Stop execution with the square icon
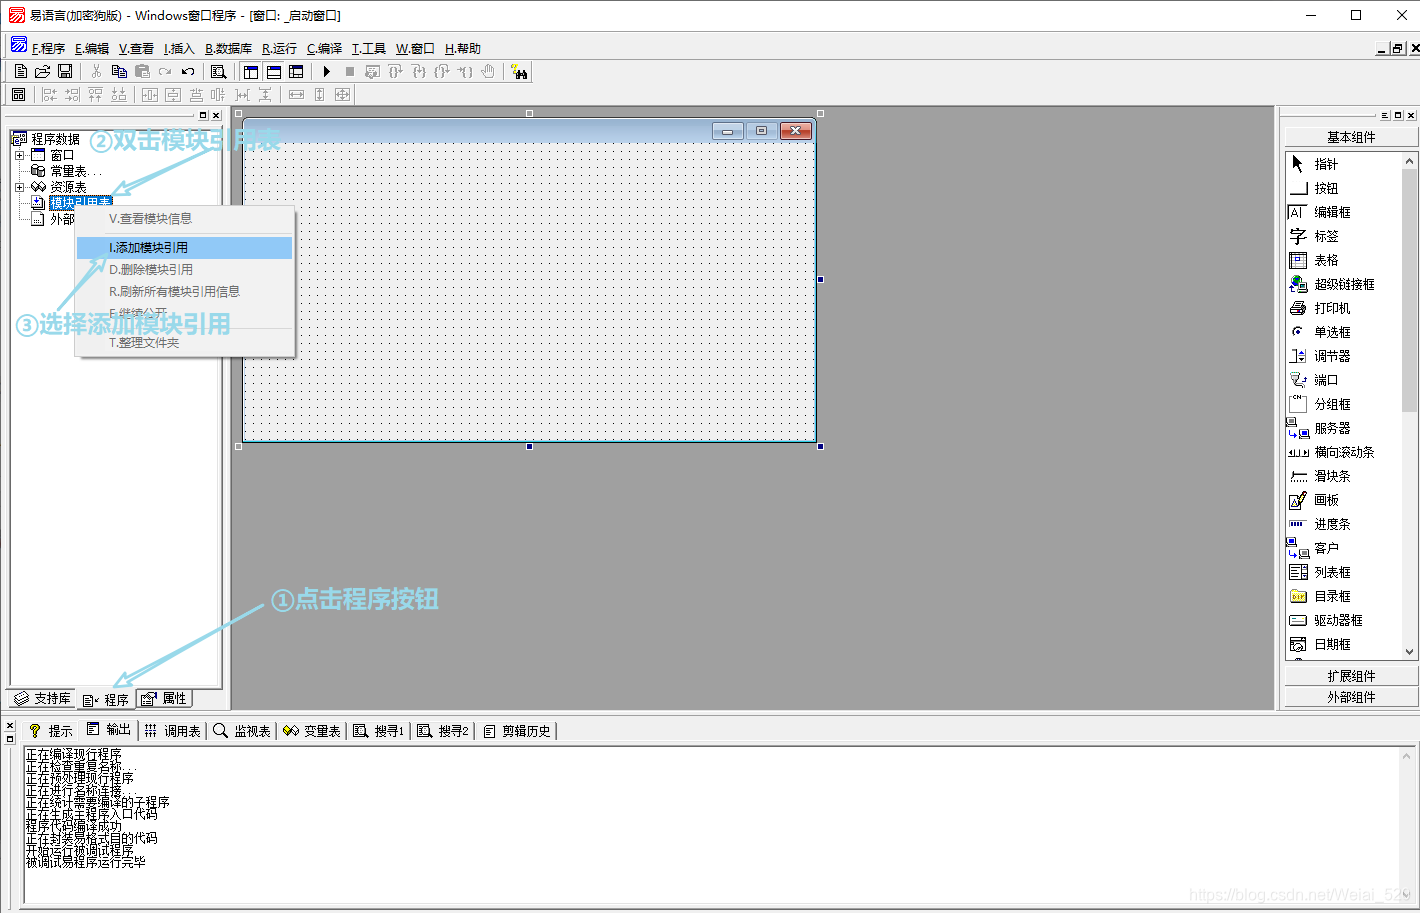 349,71
